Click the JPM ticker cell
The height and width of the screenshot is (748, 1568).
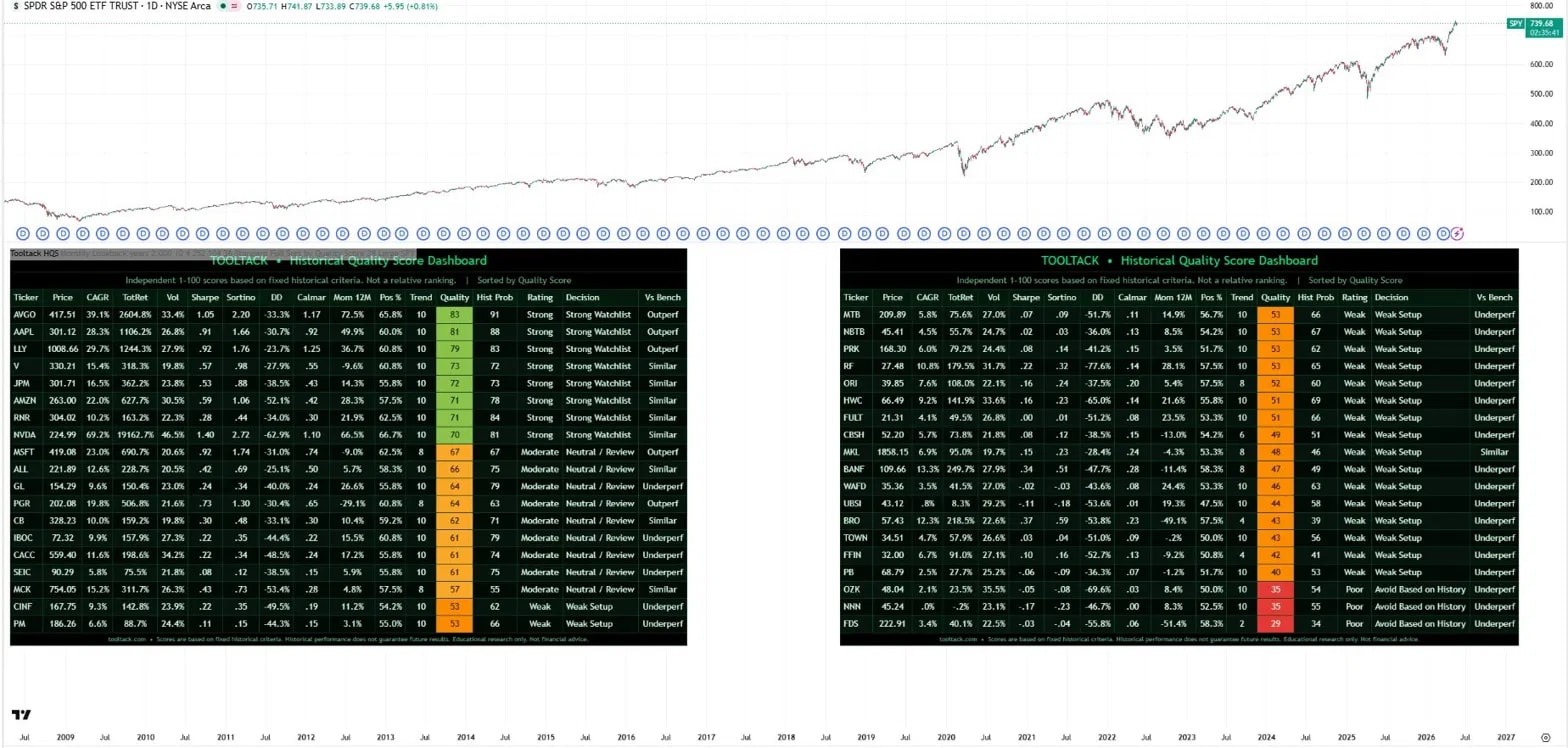(27, 383)
